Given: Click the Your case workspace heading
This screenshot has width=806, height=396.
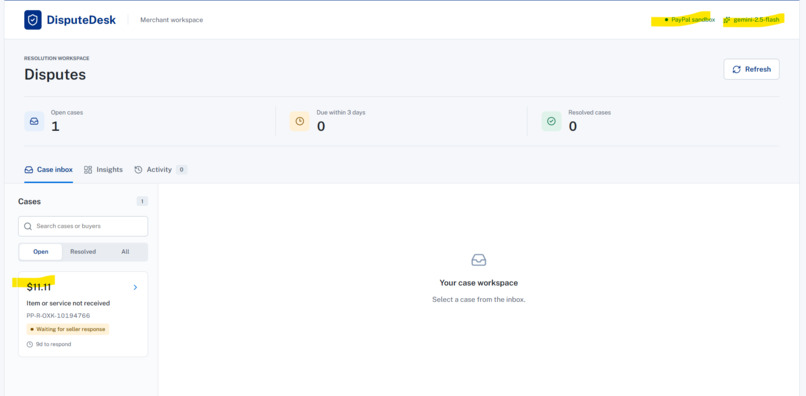Looking at the screenshot, I should (479, 283).
